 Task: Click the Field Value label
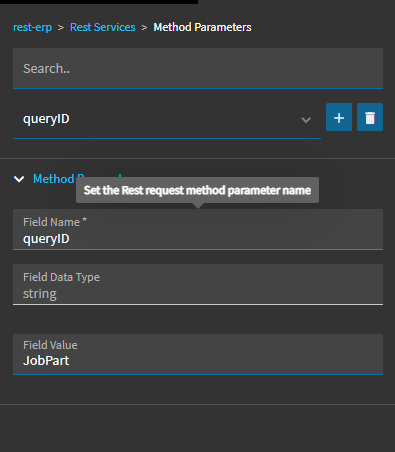[x=50, y=345]
